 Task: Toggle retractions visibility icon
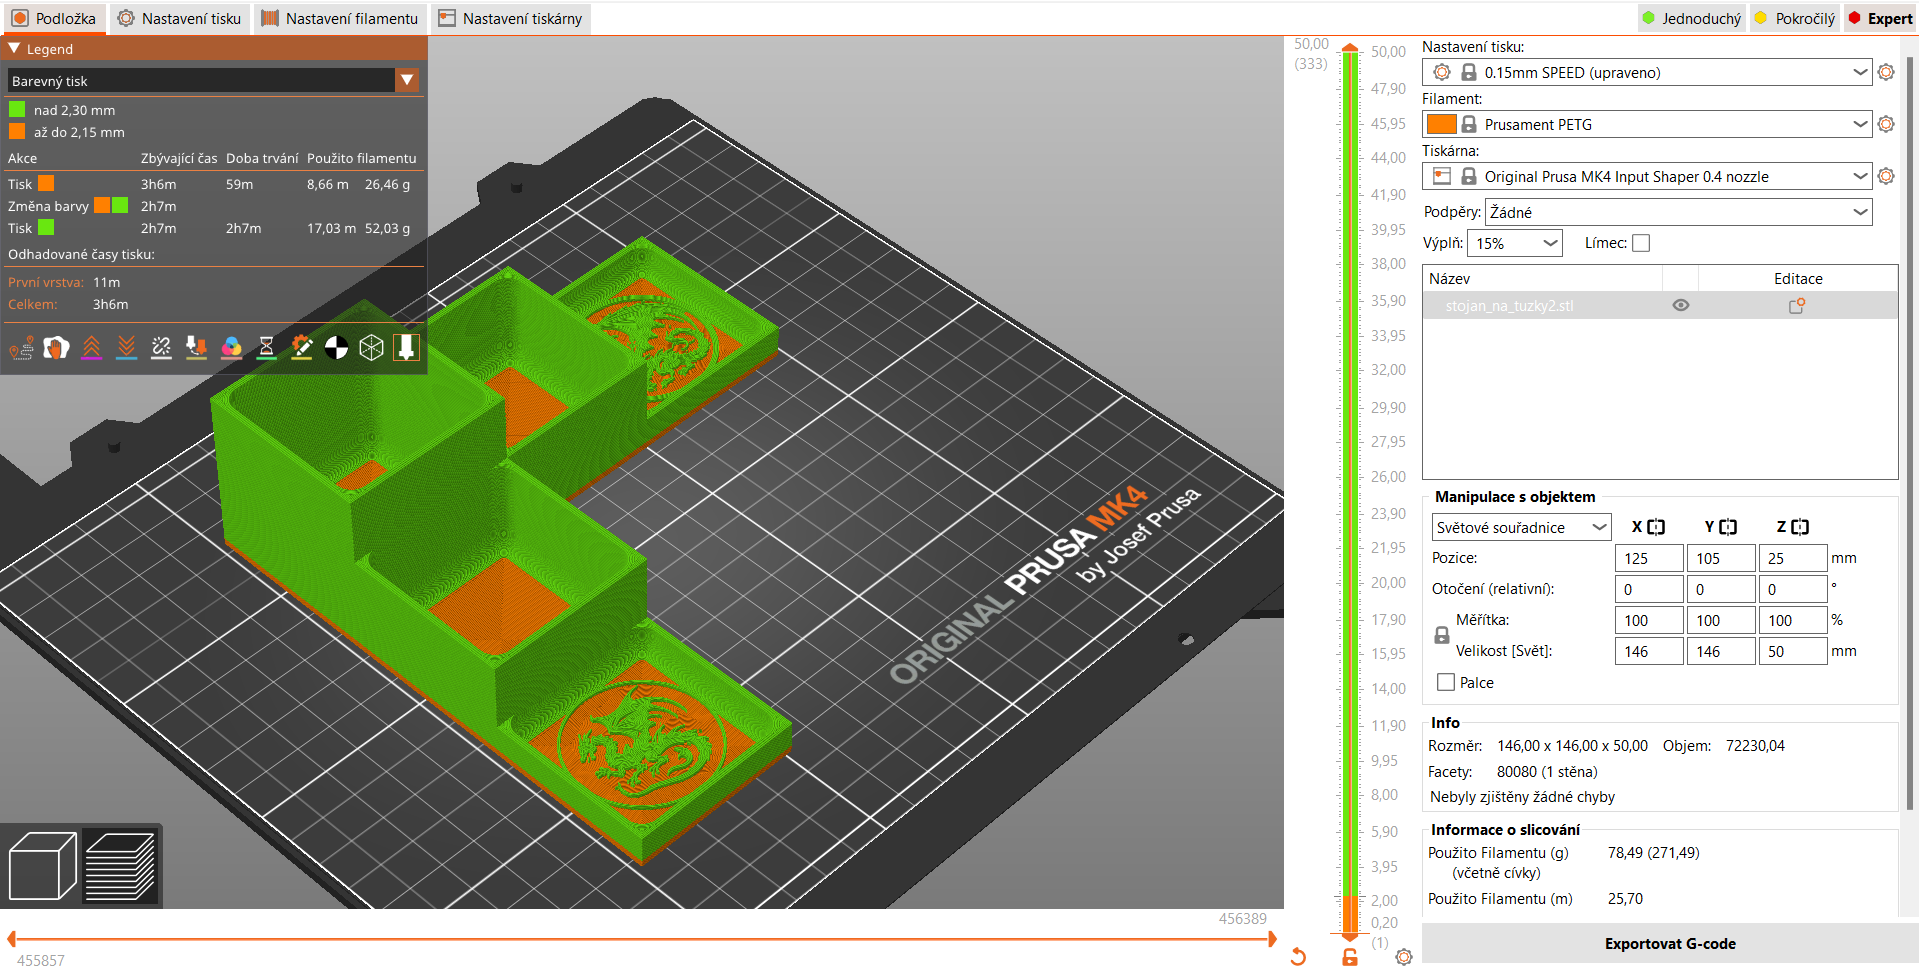pos(91,348)
